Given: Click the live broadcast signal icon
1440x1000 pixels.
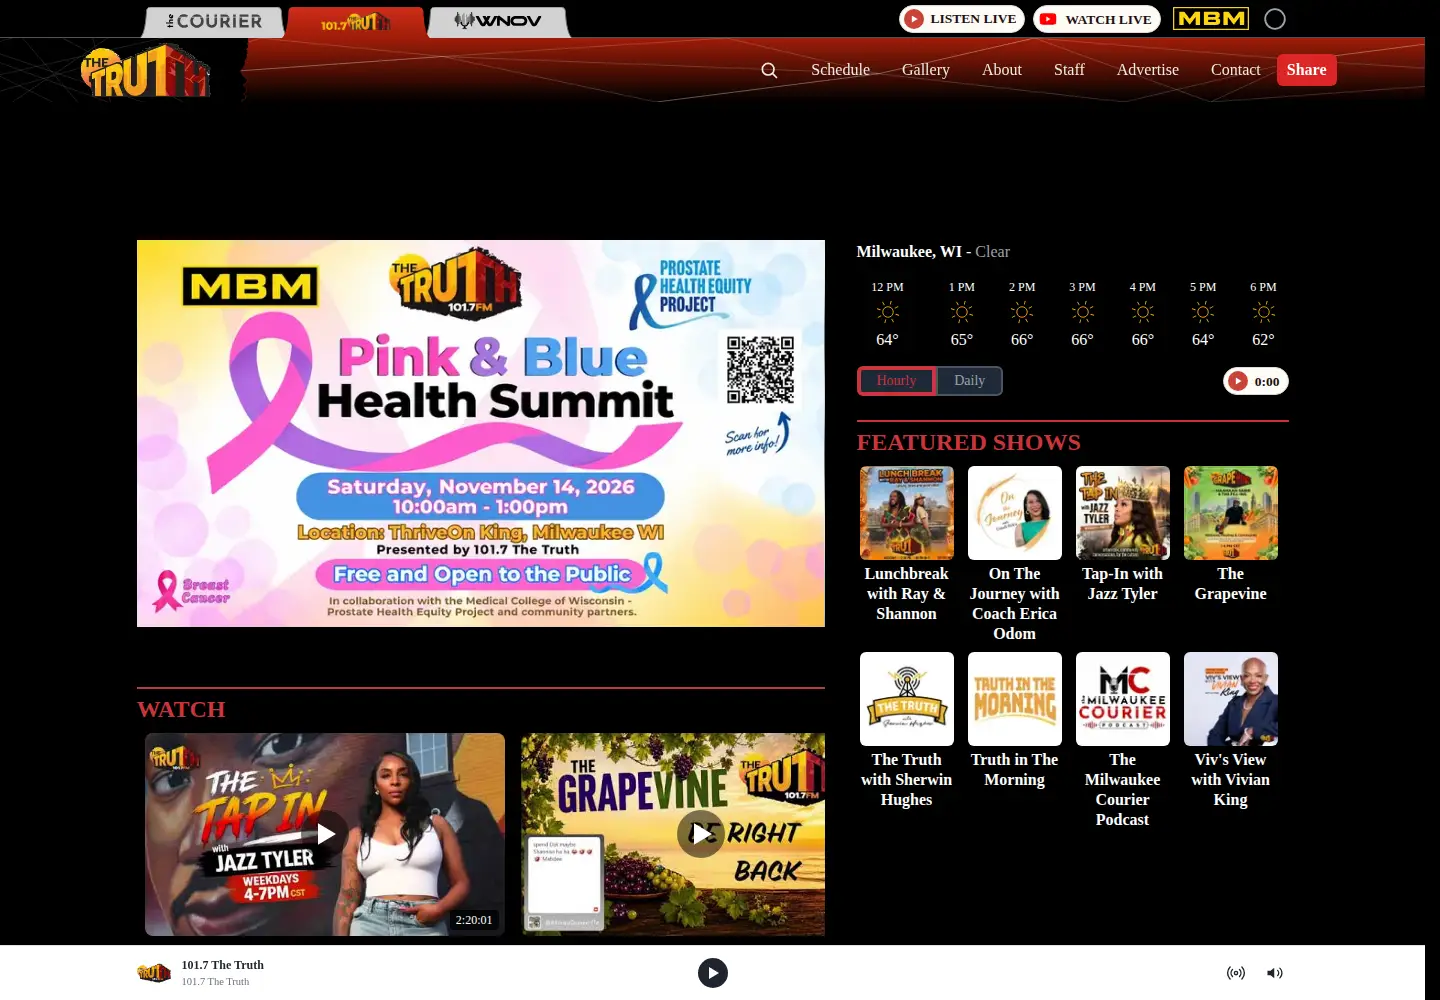Looking at the screenshot, I should (x=1236, y=973).
